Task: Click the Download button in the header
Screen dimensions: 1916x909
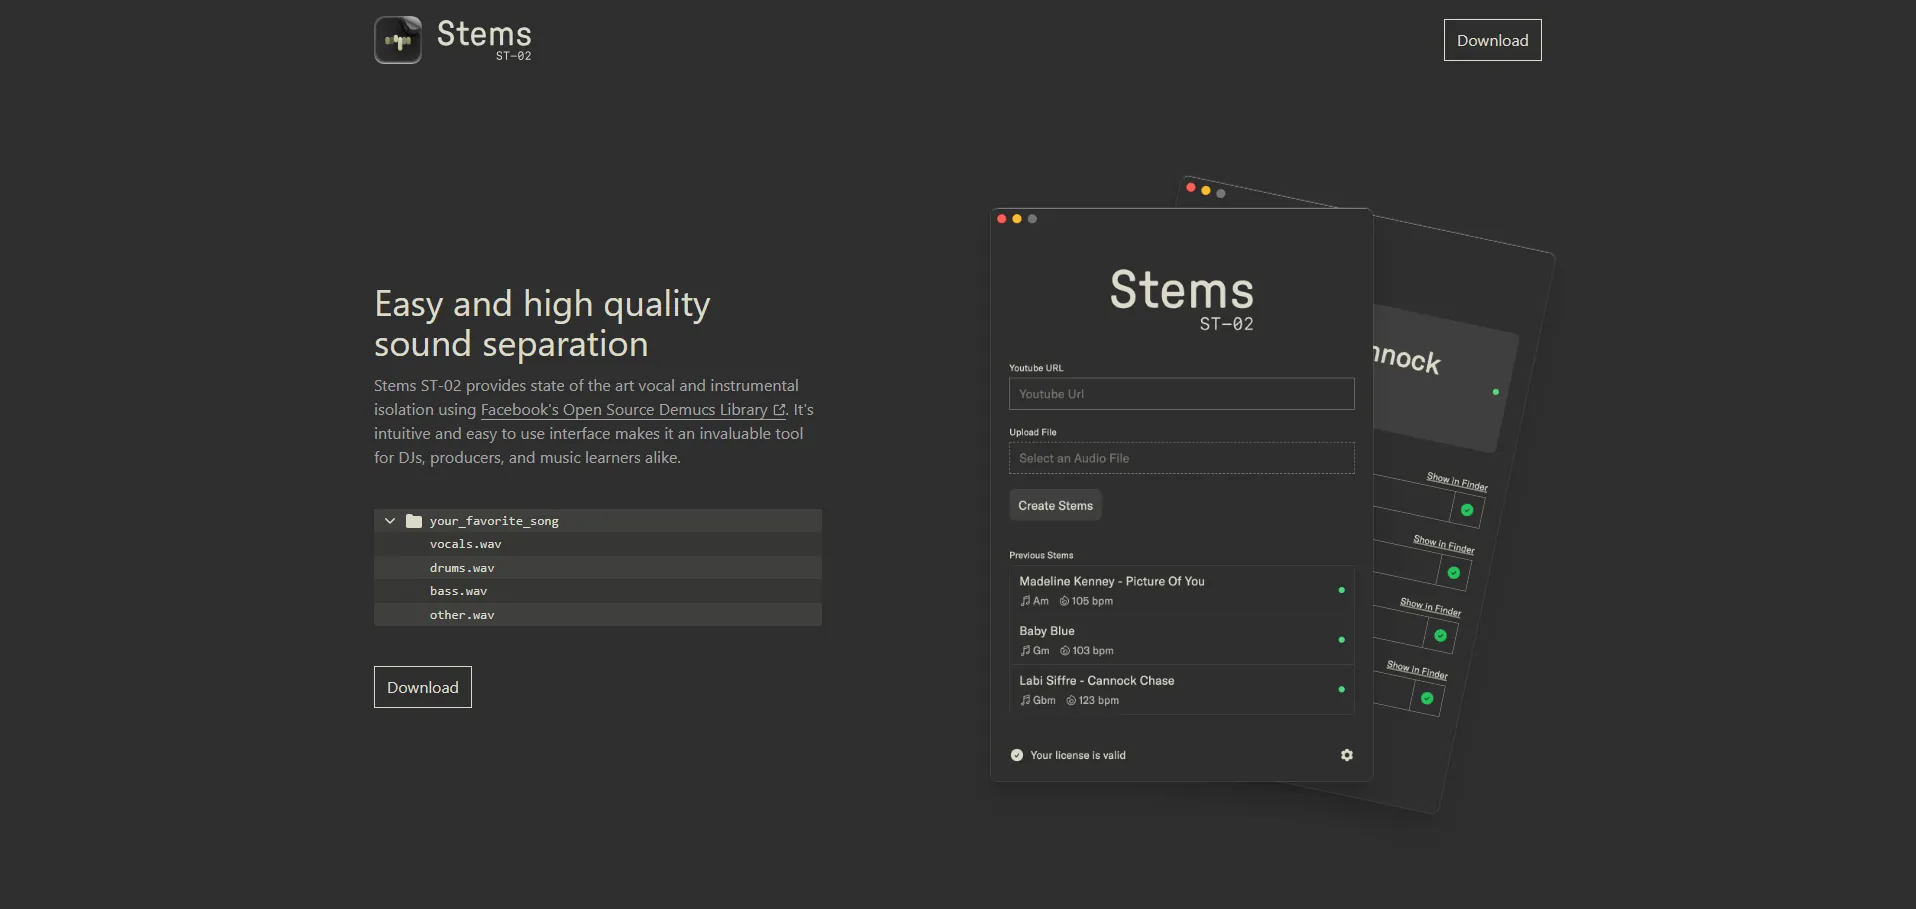Action: pos(1492,40)
